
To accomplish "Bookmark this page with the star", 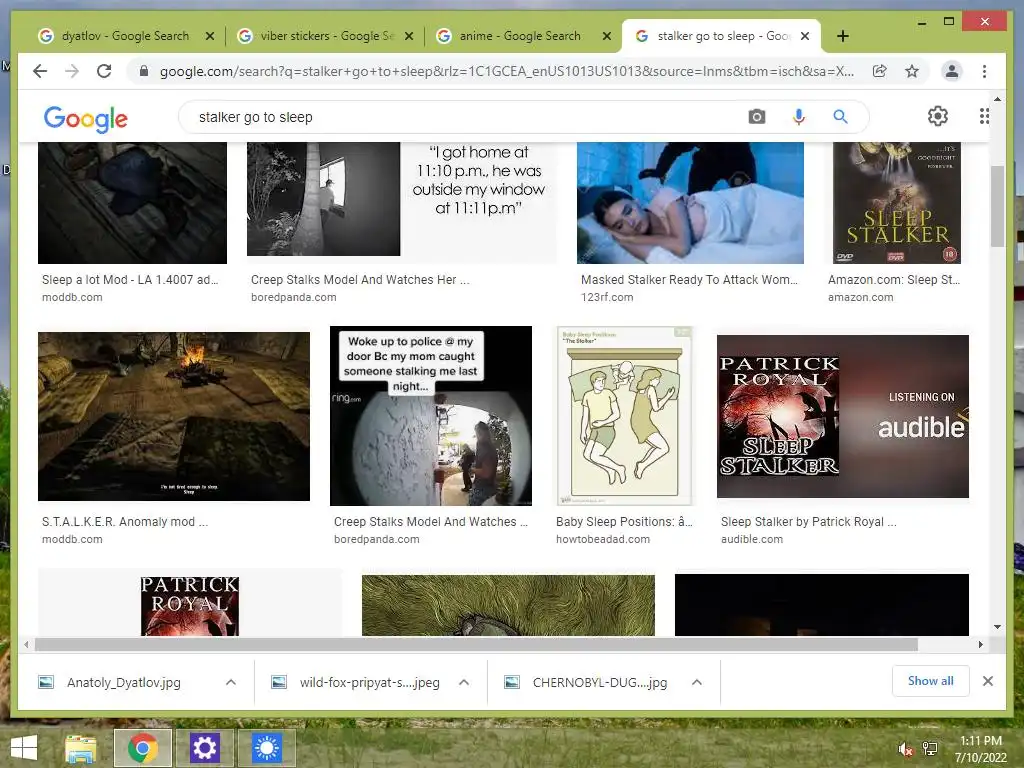I will point(912,71).
